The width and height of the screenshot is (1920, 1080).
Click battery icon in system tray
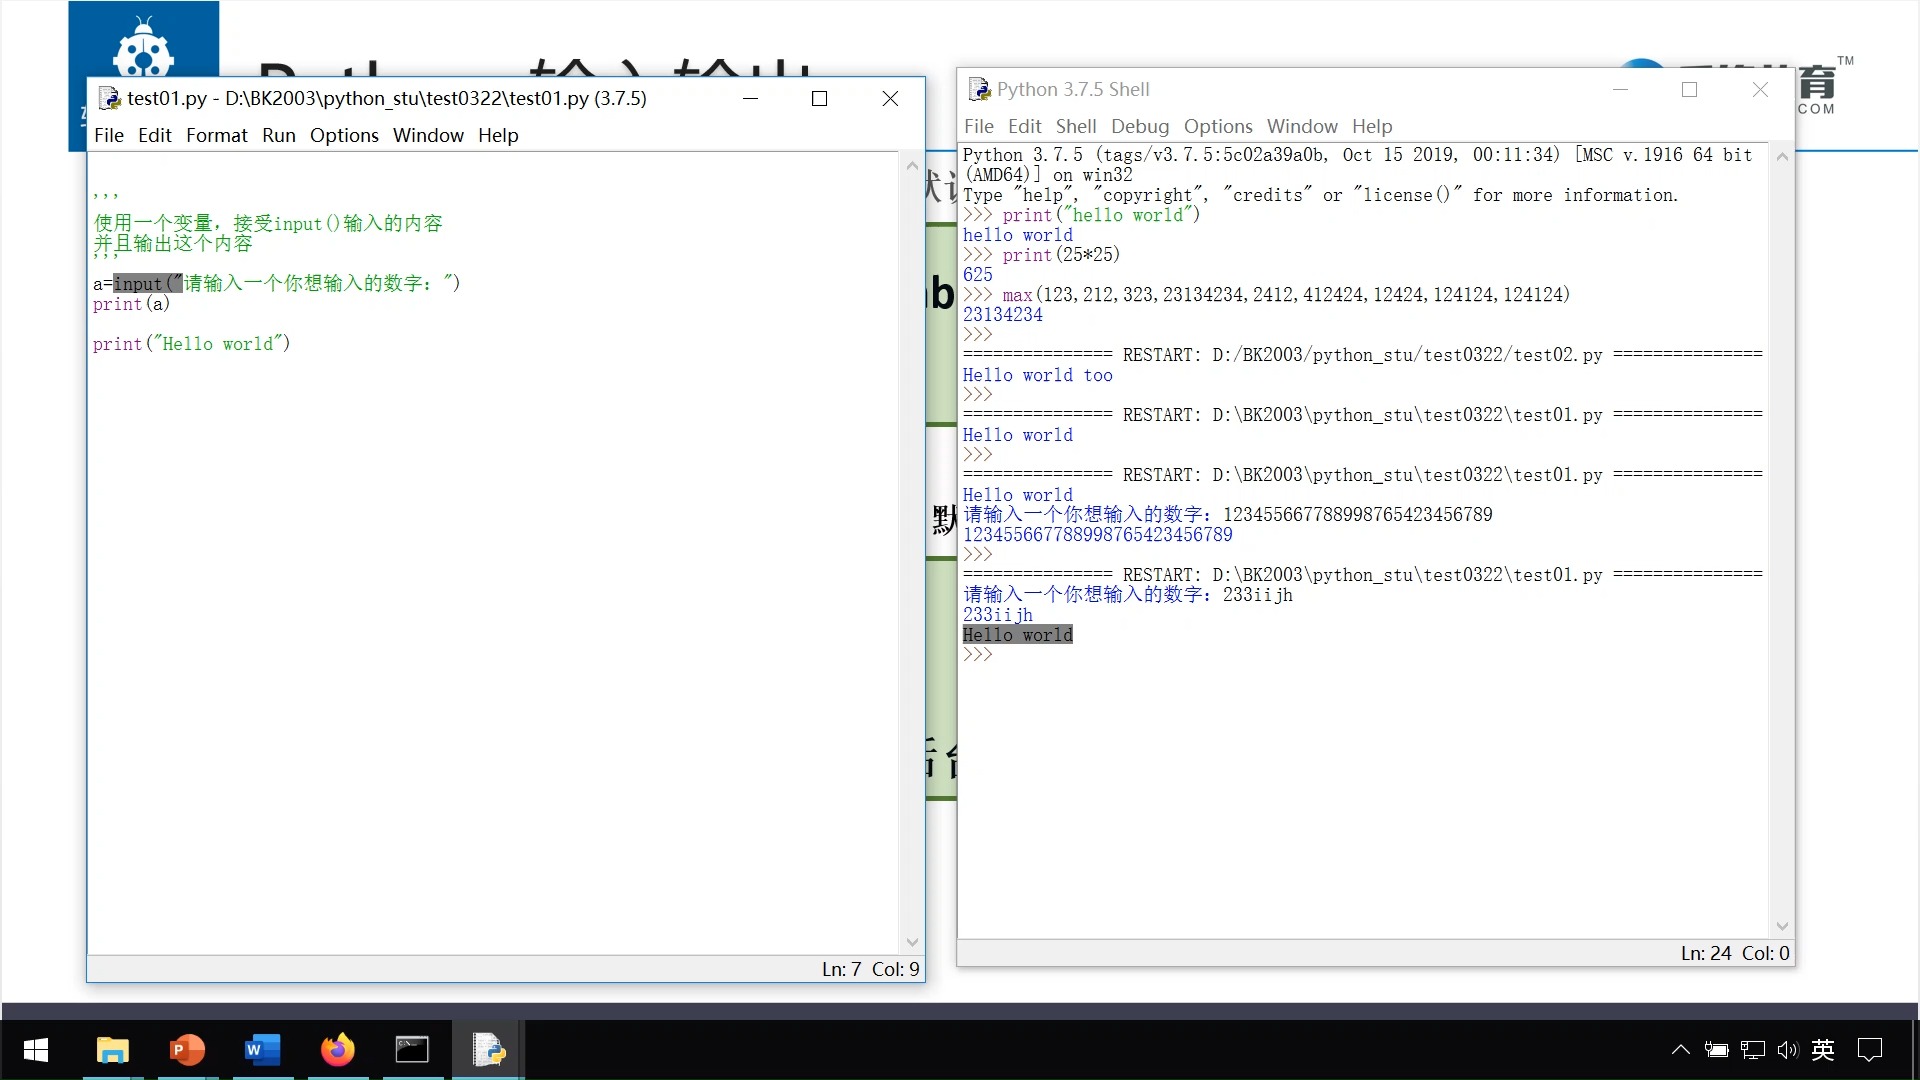(x=1716, y=1050)
